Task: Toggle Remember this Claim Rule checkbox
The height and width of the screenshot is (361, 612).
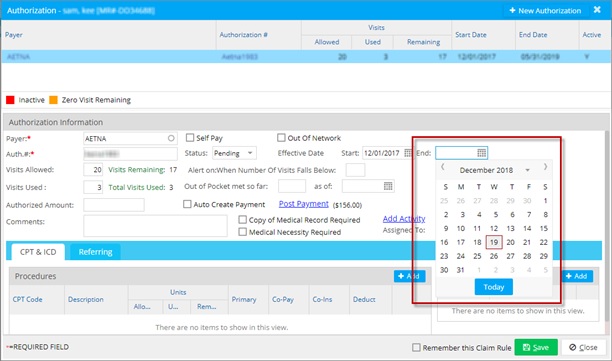Action: 416,347
